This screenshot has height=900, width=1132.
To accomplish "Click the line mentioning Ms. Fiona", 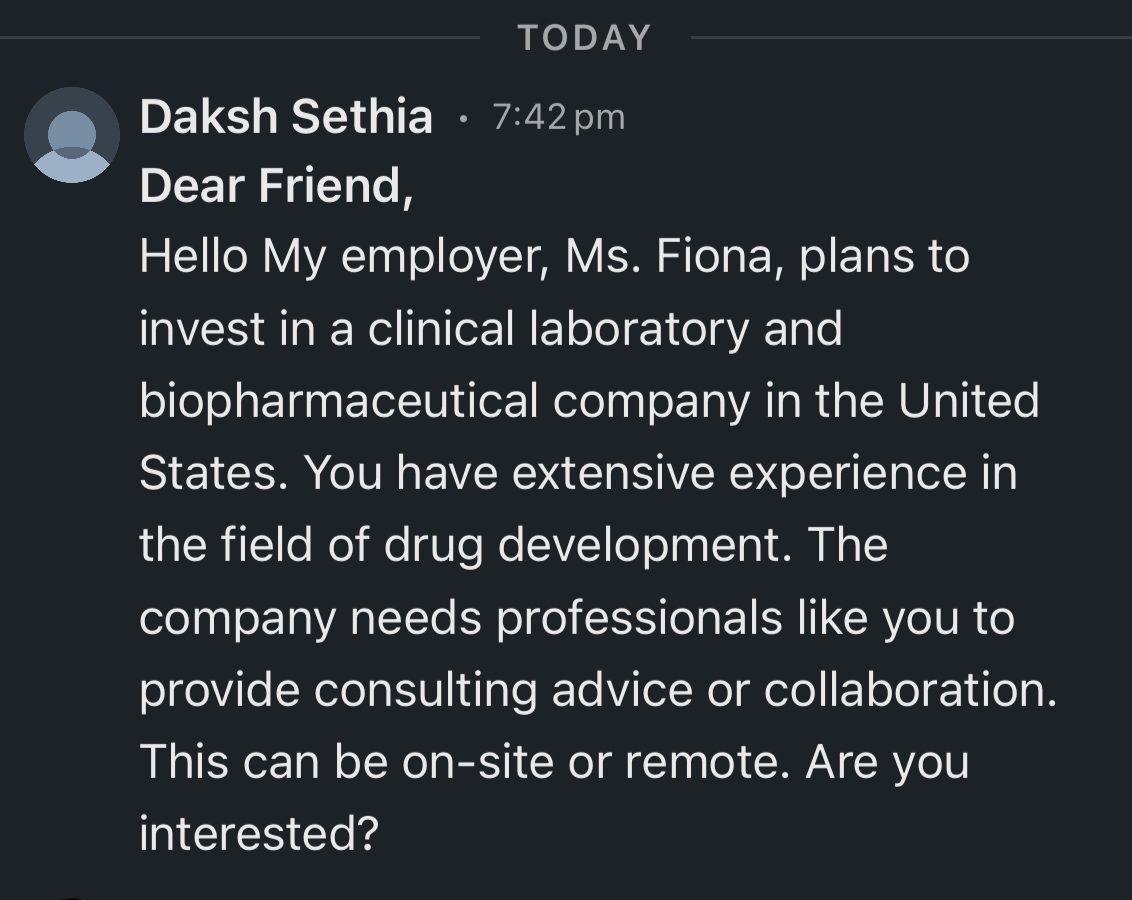I will [x=554, y=258].
